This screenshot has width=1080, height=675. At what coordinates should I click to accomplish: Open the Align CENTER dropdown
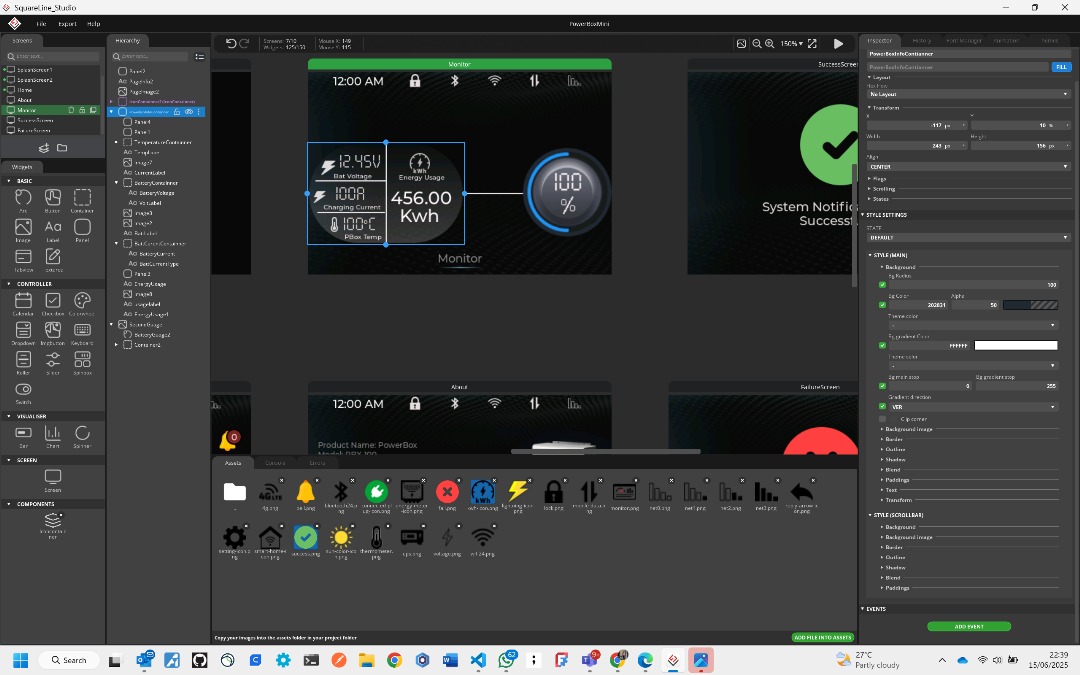tap(969, 167)
